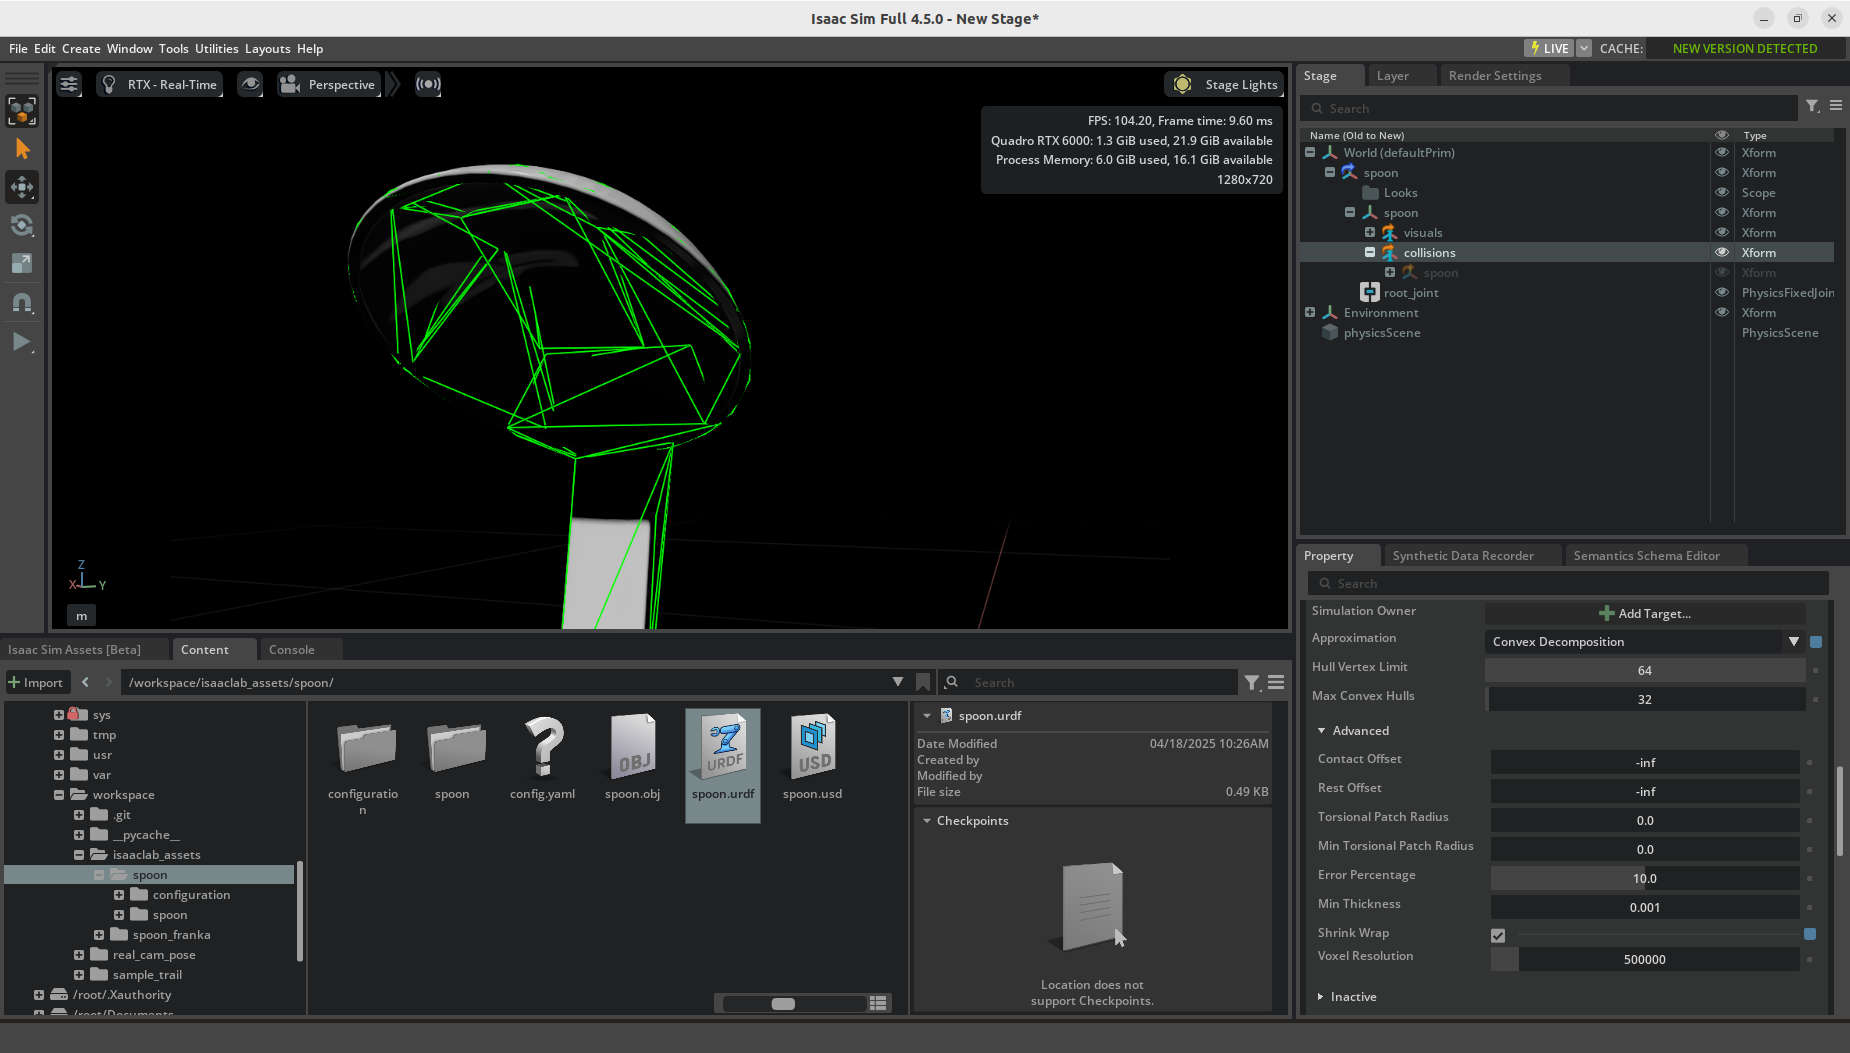1850x1053 pixels.
Task: Select the Scale tool in left toolbar
Action: (22, 263)
